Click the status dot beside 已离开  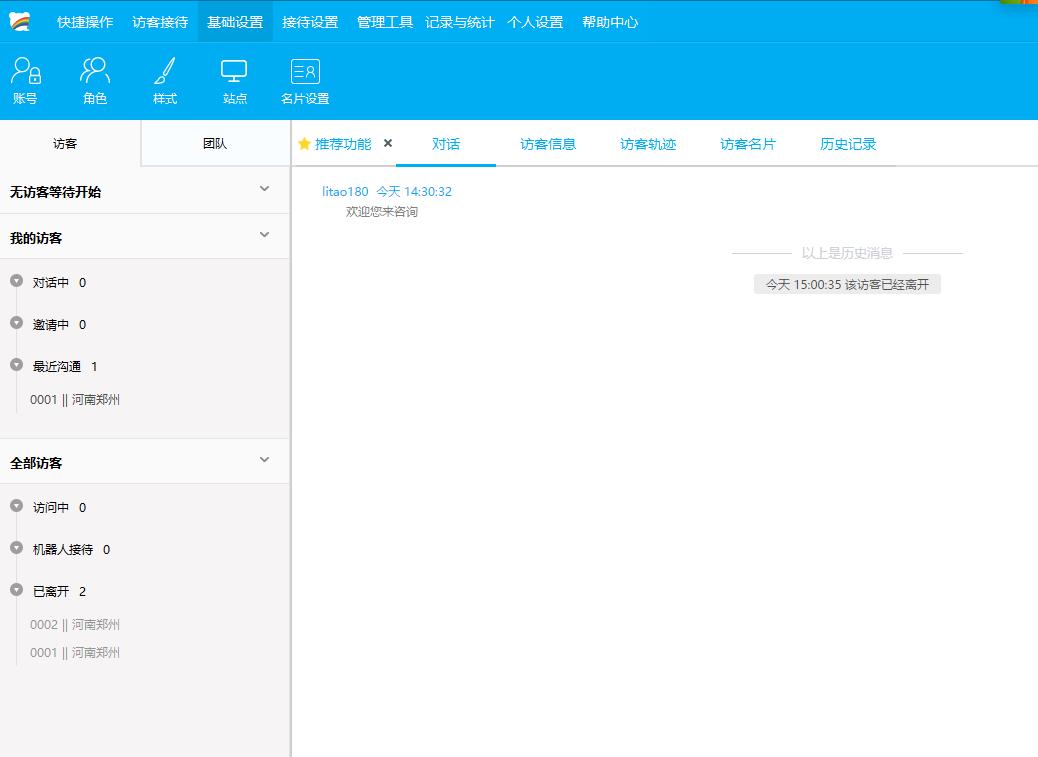[14, 591]
